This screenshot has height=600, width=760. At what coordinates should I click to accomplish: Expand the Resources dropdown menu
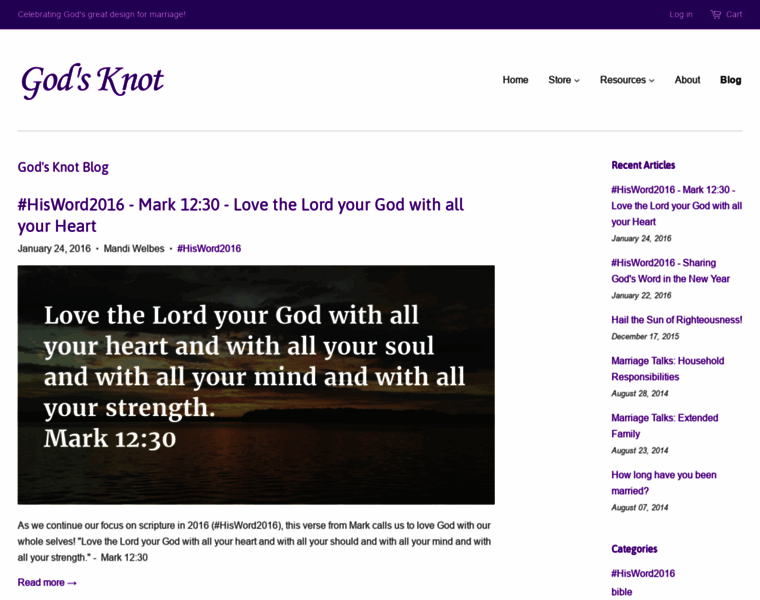[x=627, y=80]
